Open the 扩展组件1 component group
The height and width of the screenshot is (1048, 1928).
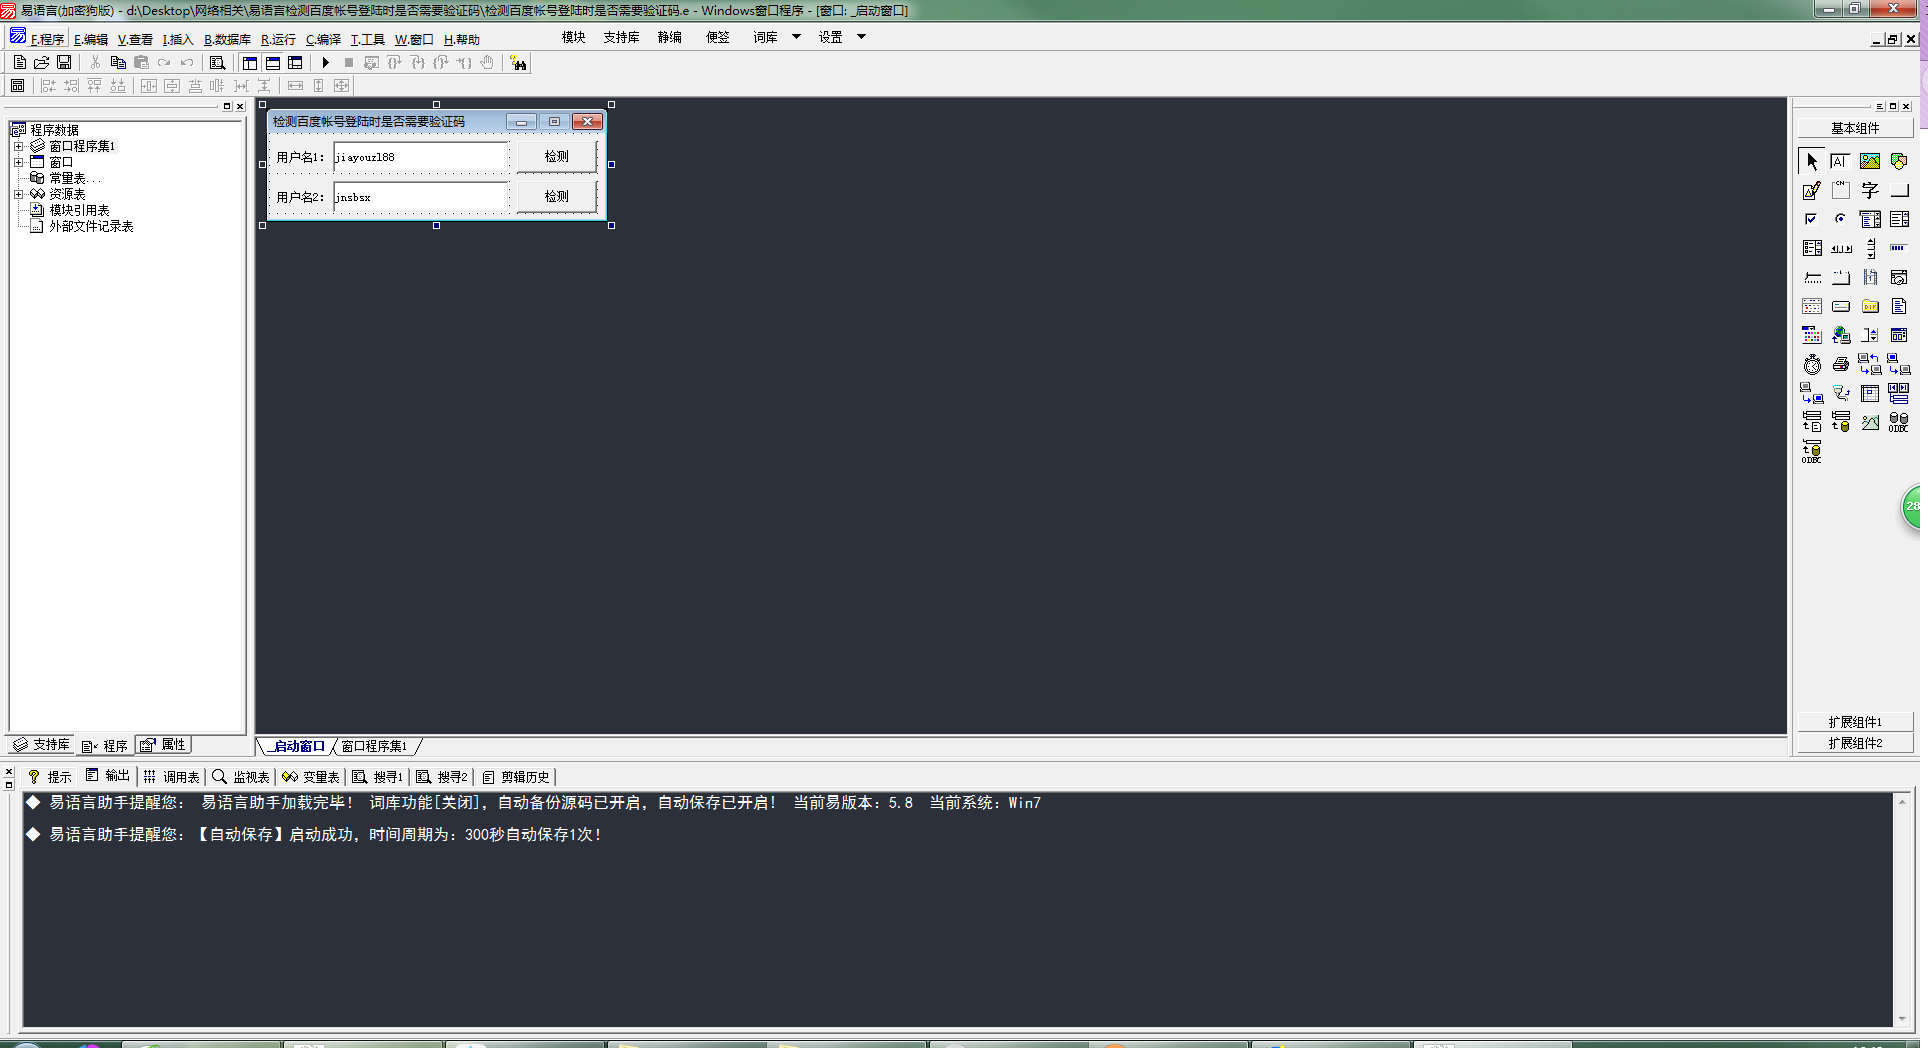click(x=1855, y=722)
